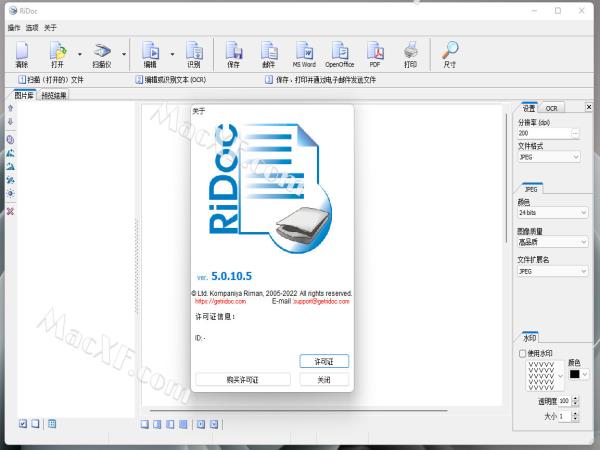
Task: Click the move-up arrow in left sidebar
Action: click(x=10, y=108)
